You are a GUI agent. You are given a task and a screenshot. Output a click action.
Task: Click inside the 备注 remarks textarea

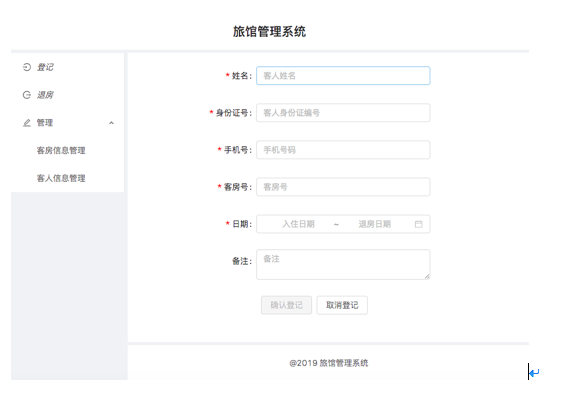tap(343, 264)
